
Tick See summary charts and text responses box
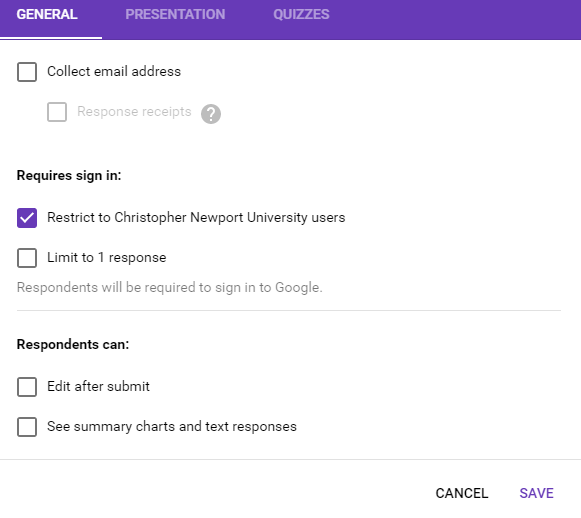click(x=27, y=427)
